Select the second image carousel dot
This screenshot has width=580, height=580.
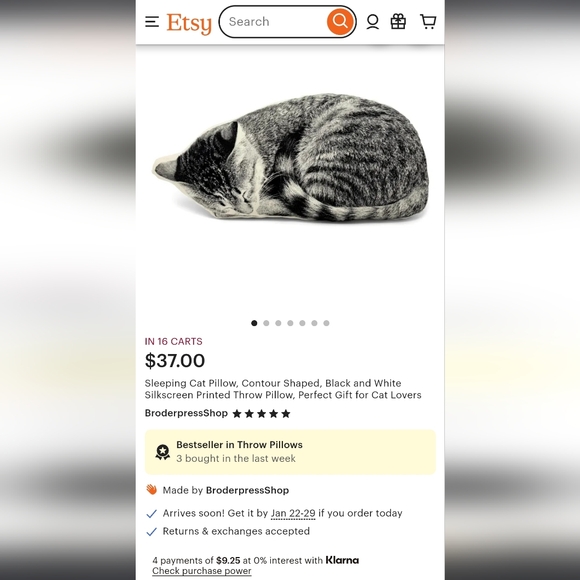(266, 323)
